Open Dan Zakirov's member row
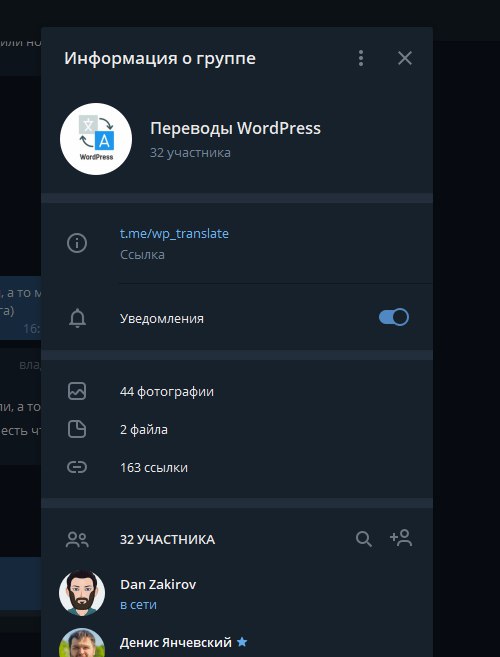The width and height of the screenshot is (500, 657). coord(237,593)
